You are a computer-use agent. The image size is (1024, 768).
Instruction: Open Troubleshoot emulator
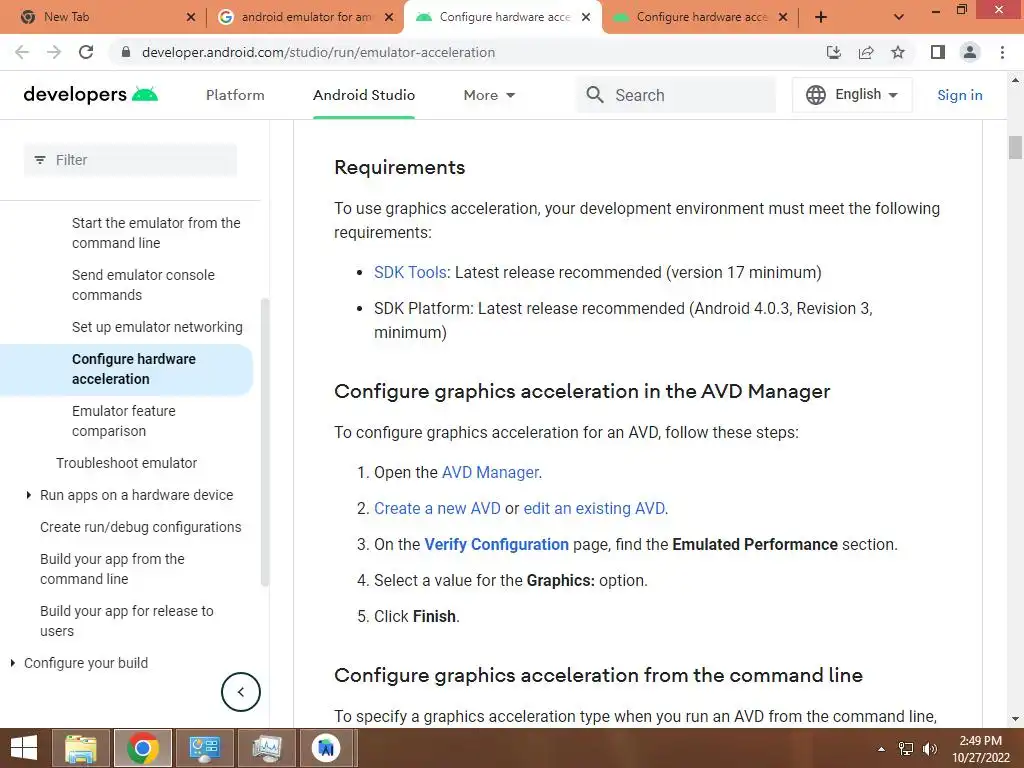click(x=126, y=463)
